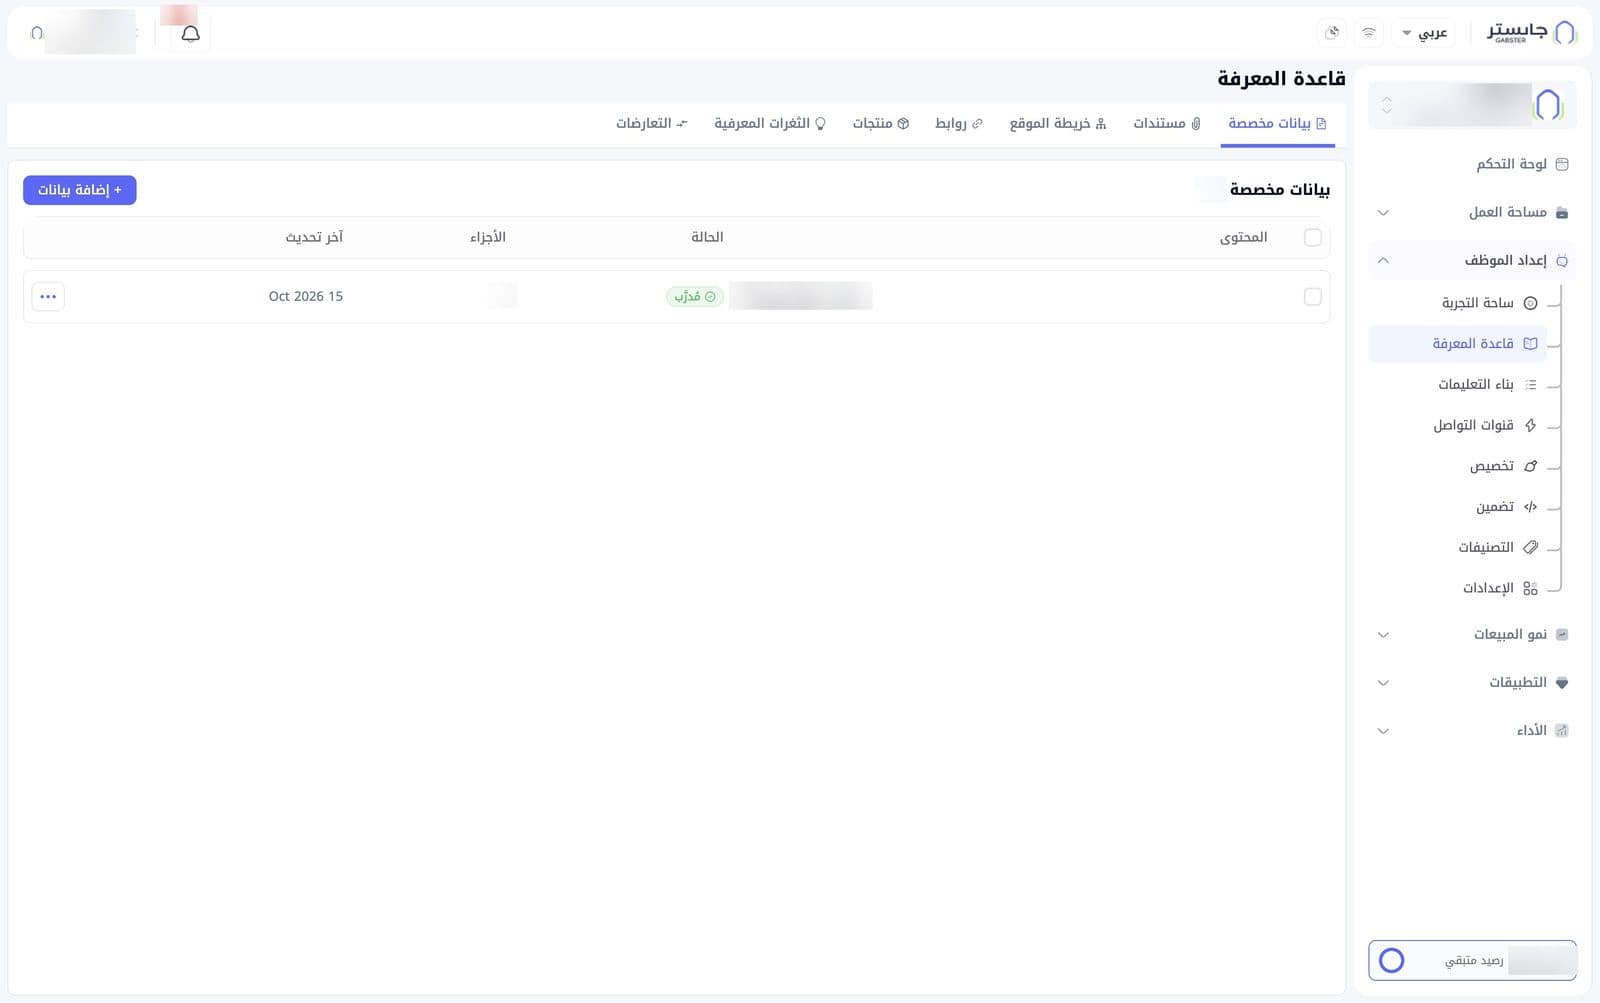Tick the select-all checkbox in table header
1600x1003 pixels.
pyautogui.click(x=1313, y=238)
